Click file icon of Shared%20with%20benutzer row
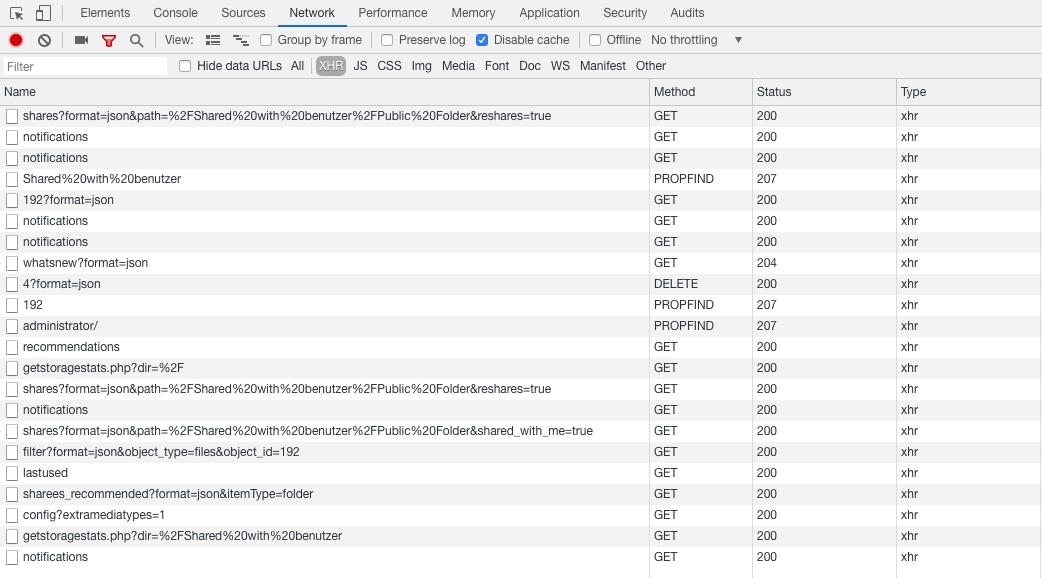The image size is (1042, 578). point(12,179)
